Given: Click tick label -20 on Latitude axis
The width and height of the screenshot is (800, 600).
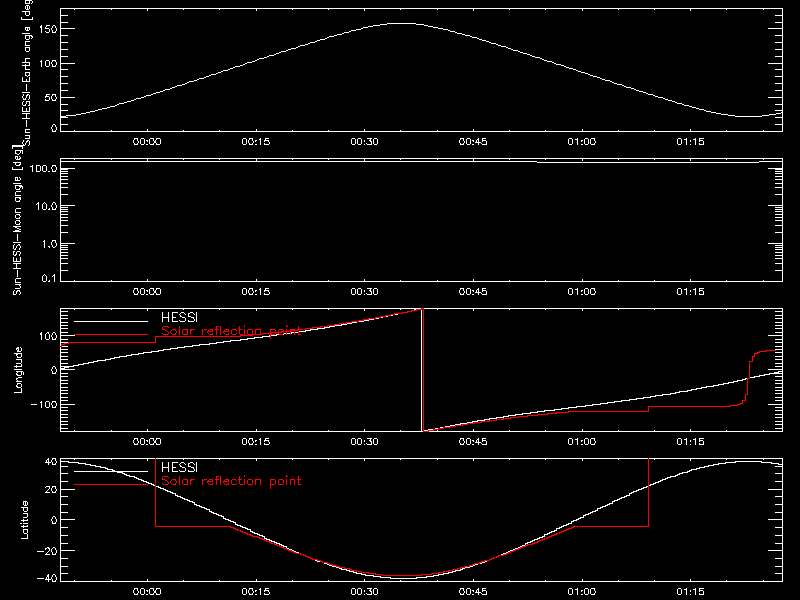Looking at the screenshot, I should [48, 551].
